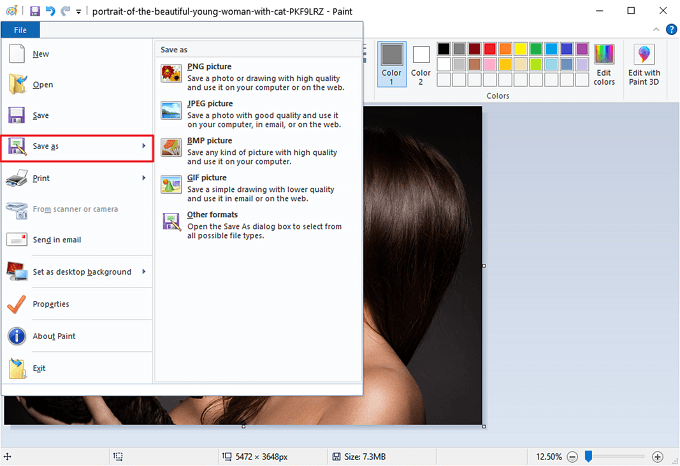Image resolution: width=680 pixels, height=466 pixels.
Task: Click the zoom in plus button
Action: 657,456
